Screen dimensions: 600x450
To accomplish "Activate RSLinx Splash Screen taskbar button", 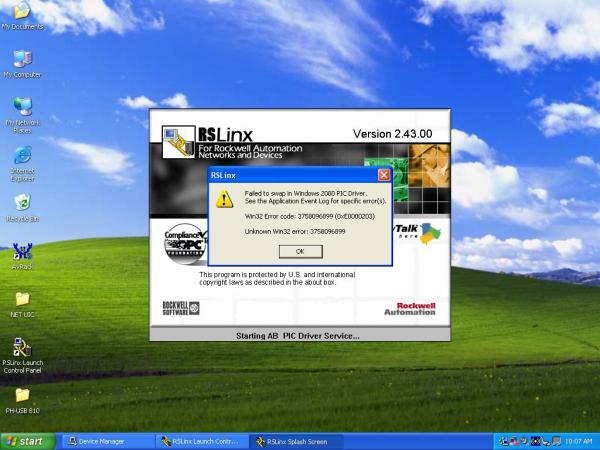I will coord(297,442).
